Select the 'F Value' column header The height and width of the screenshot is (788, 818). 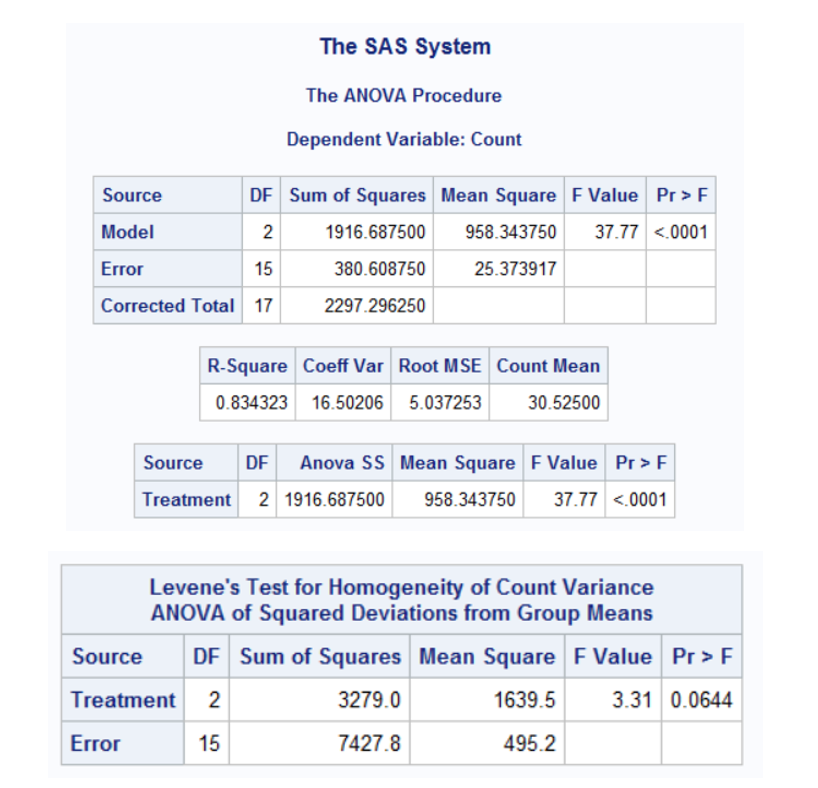click(x=604, y=195)
